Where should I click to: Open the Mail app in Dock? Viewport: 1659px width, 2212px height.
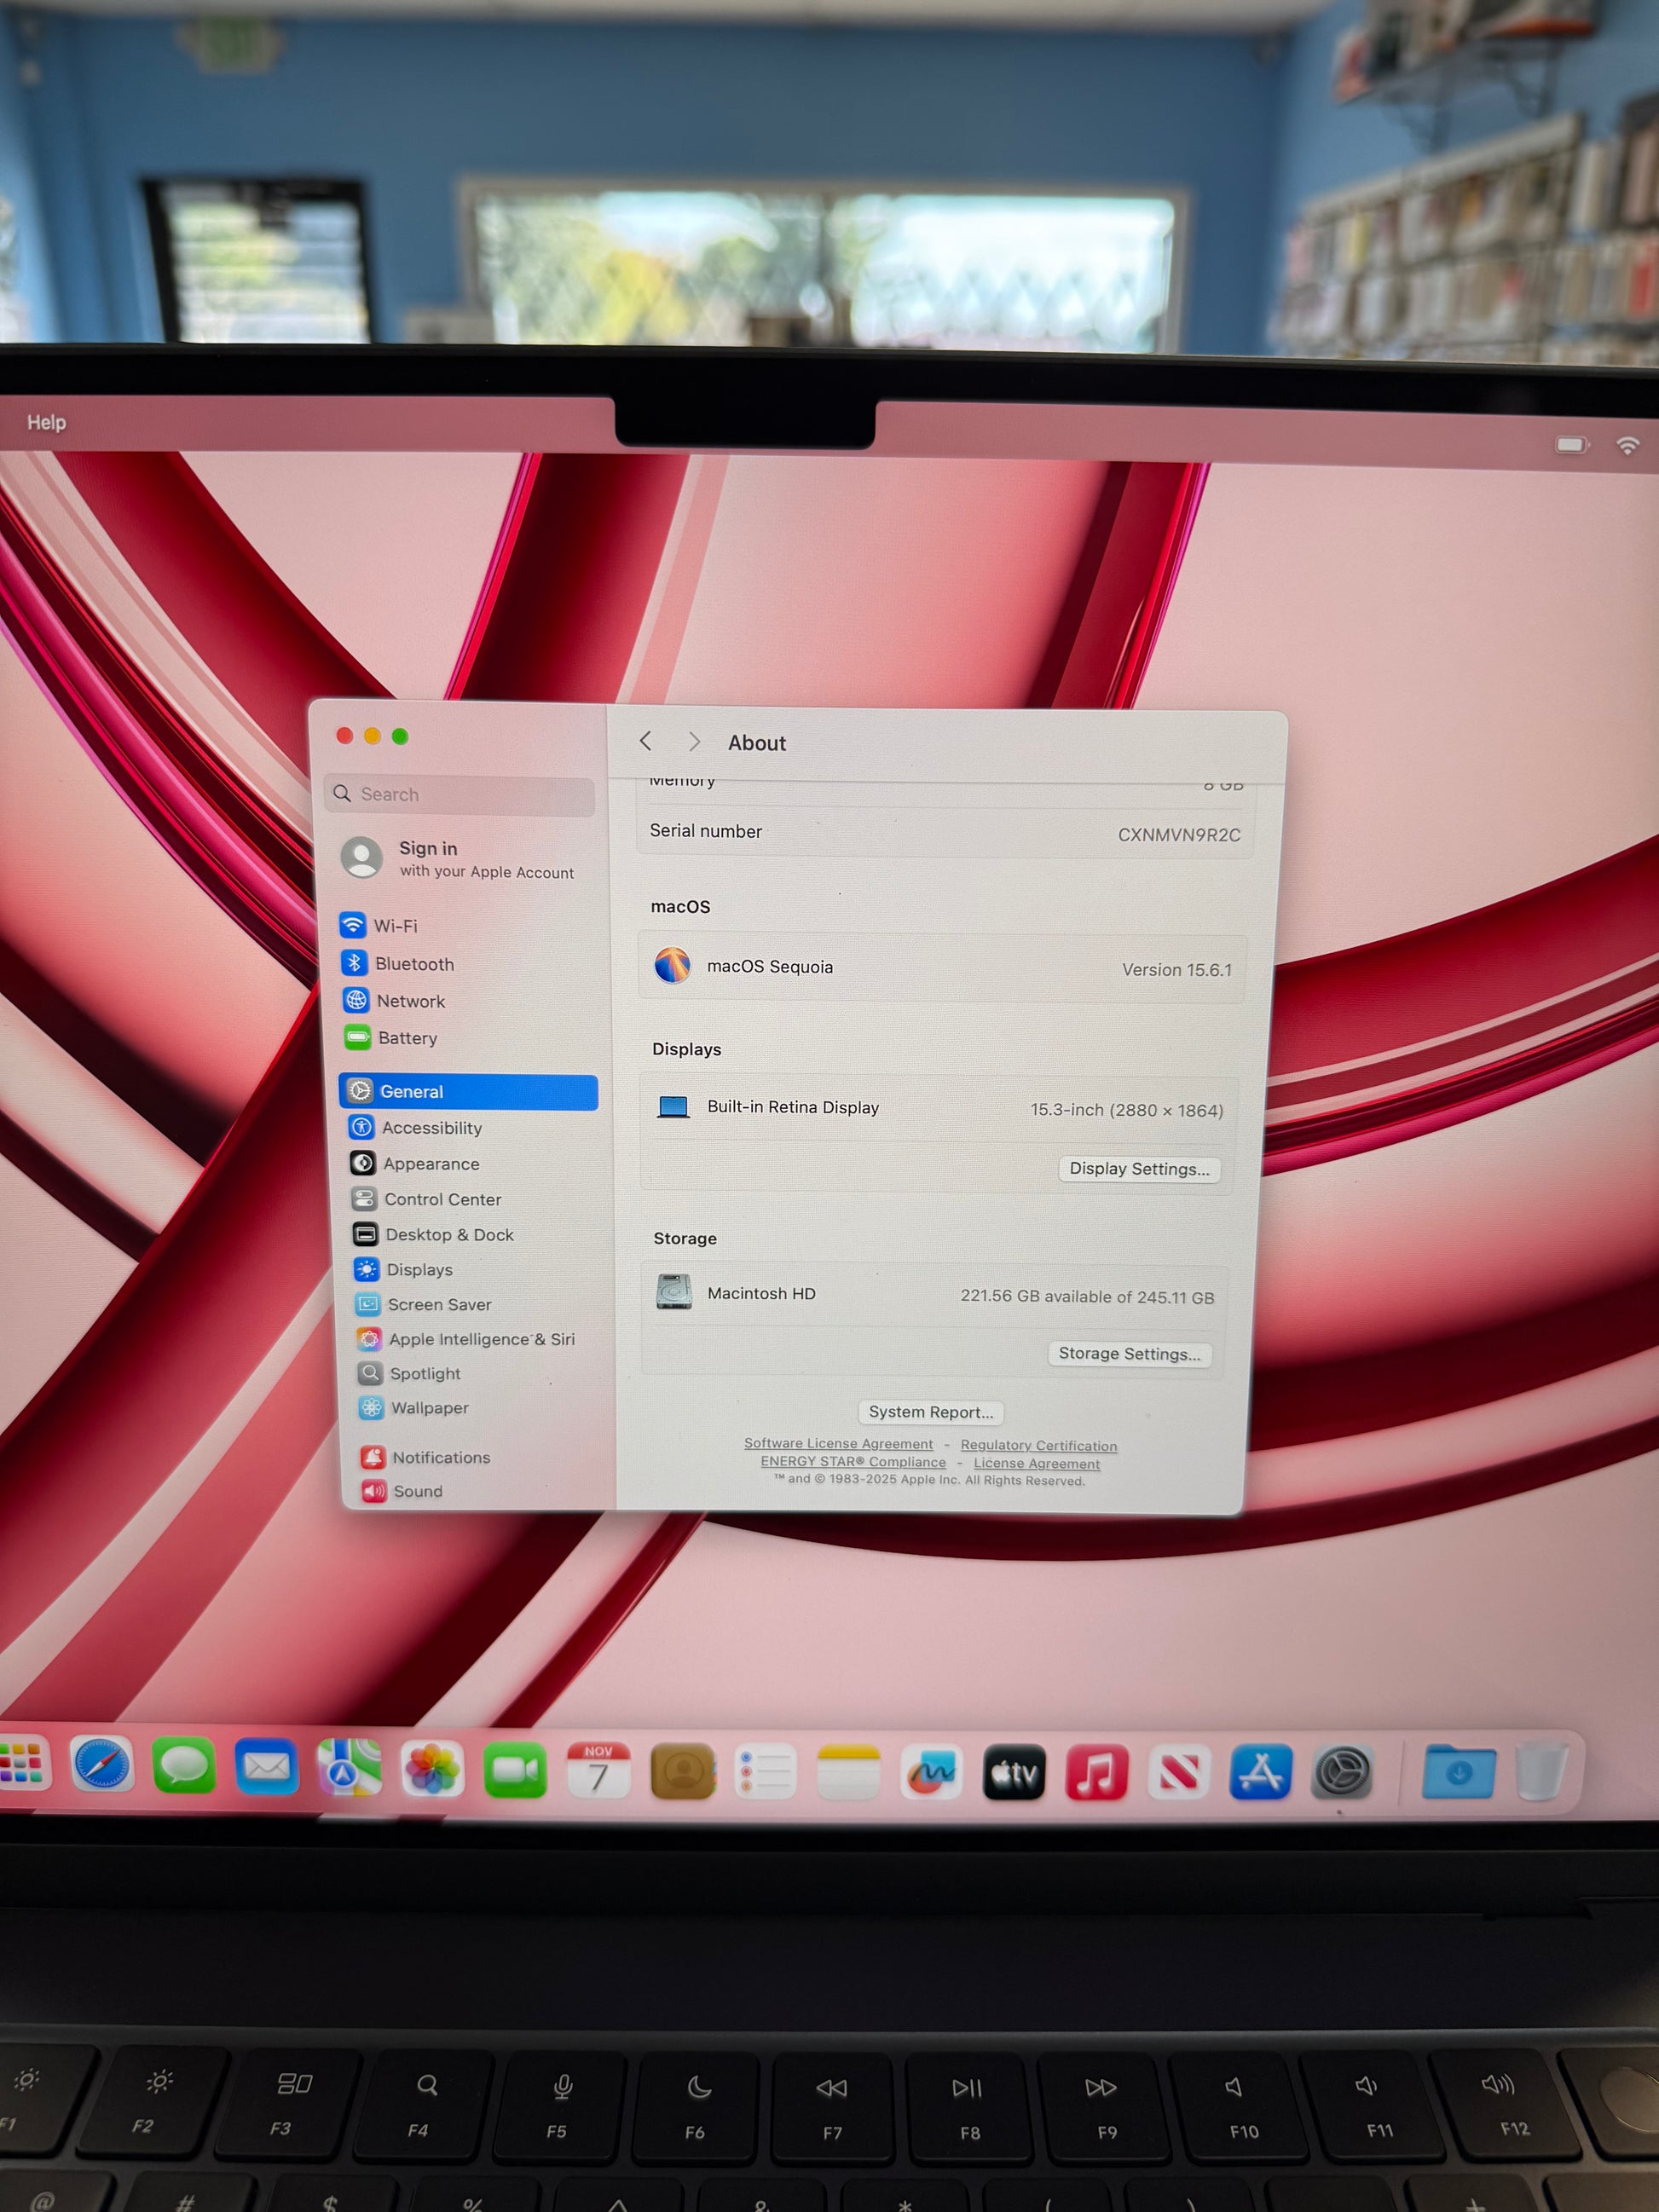266,1768
